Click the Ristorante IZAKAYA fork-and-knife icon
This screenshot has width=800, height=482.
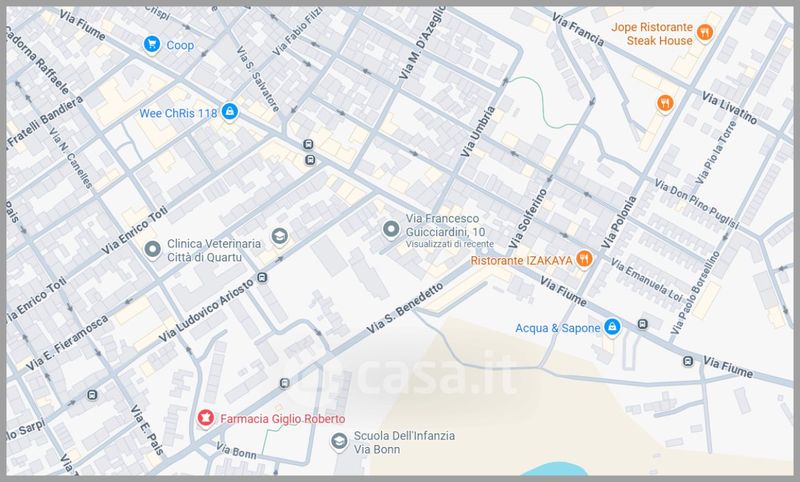coord(584,259)
